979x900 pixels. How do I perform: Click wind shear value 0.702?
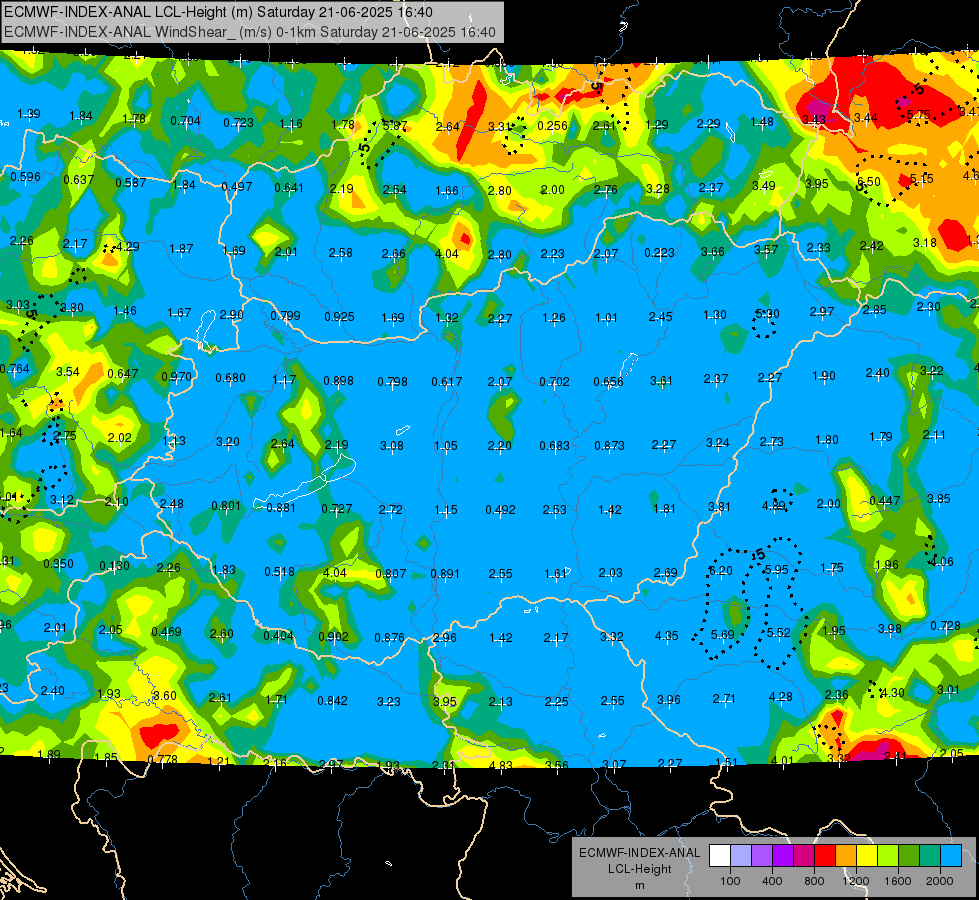click(x=554, y=382)
